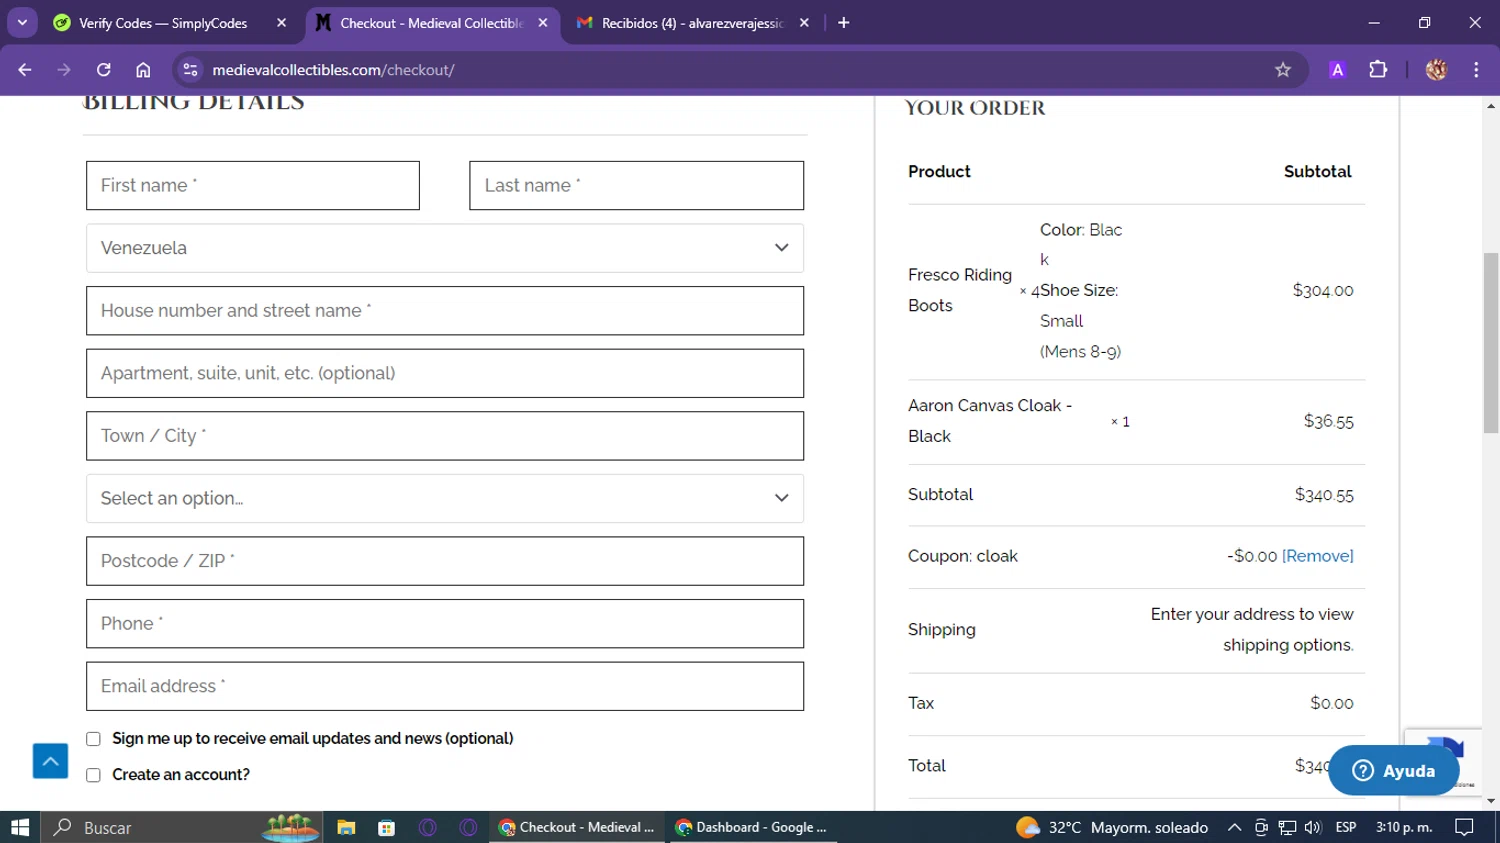Check the Create an account box
The height and width of the screenshot is (843, 1500).
point(94,775)
